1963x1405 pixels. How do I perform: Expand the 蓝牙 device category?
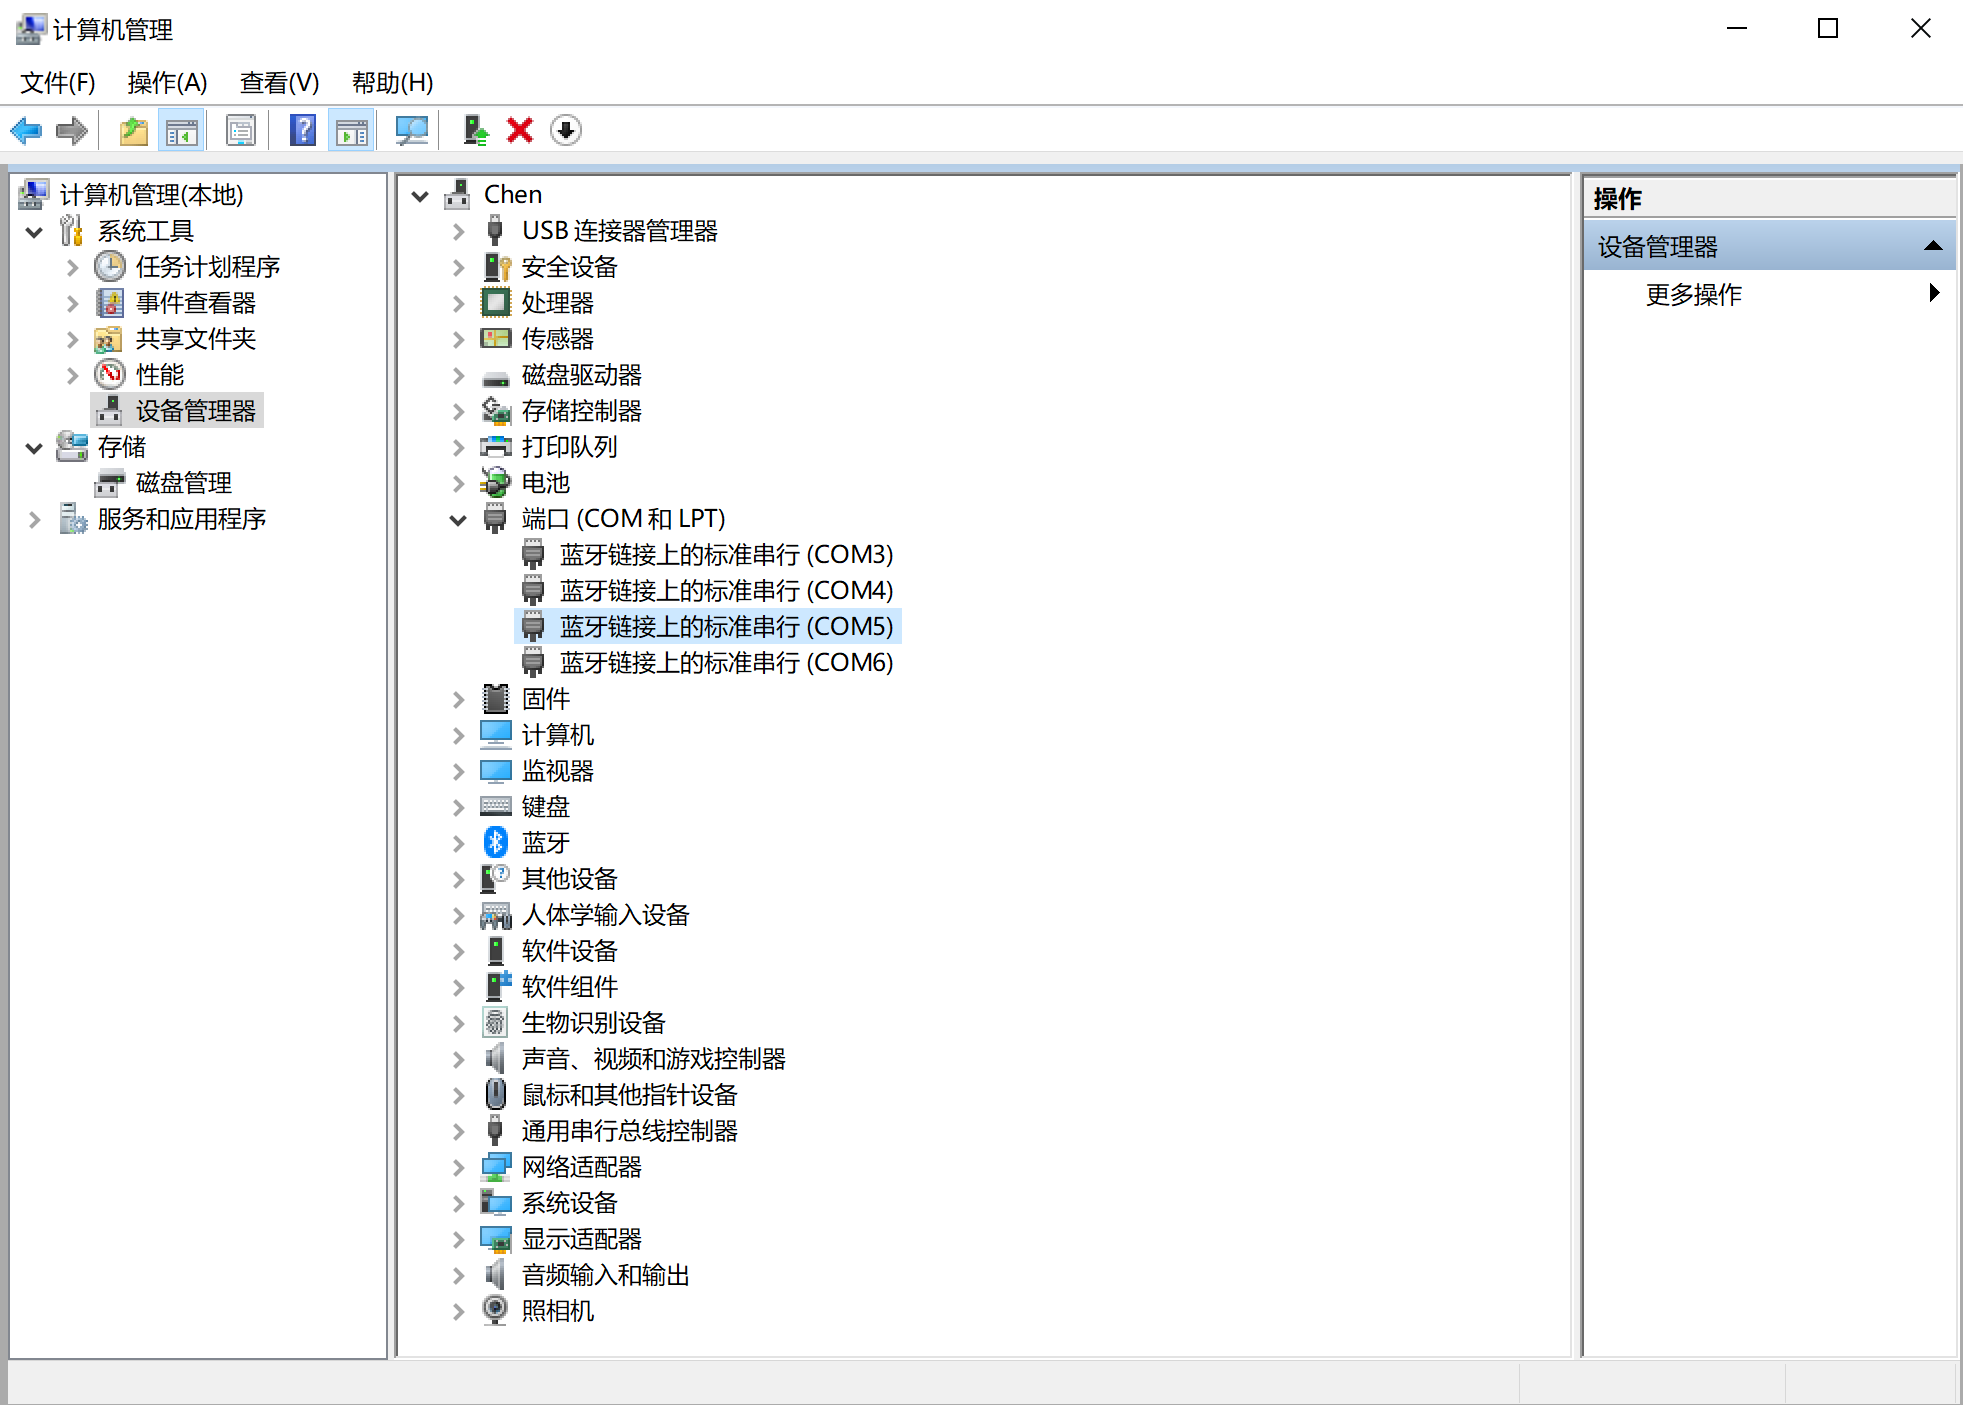click(x=458, y=844)
